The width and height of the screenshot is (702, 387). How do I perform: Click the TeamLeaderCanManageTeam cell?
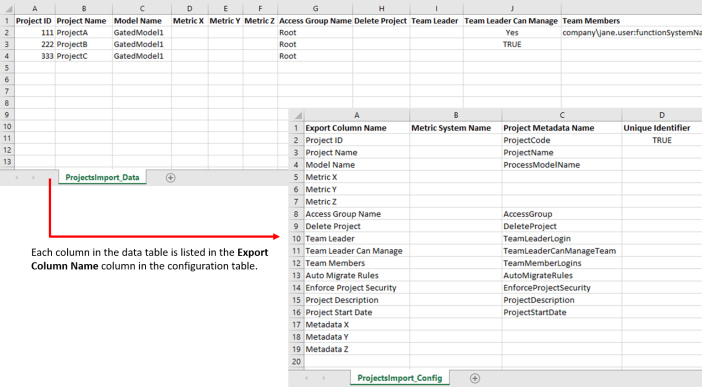(x=562, y=251)
